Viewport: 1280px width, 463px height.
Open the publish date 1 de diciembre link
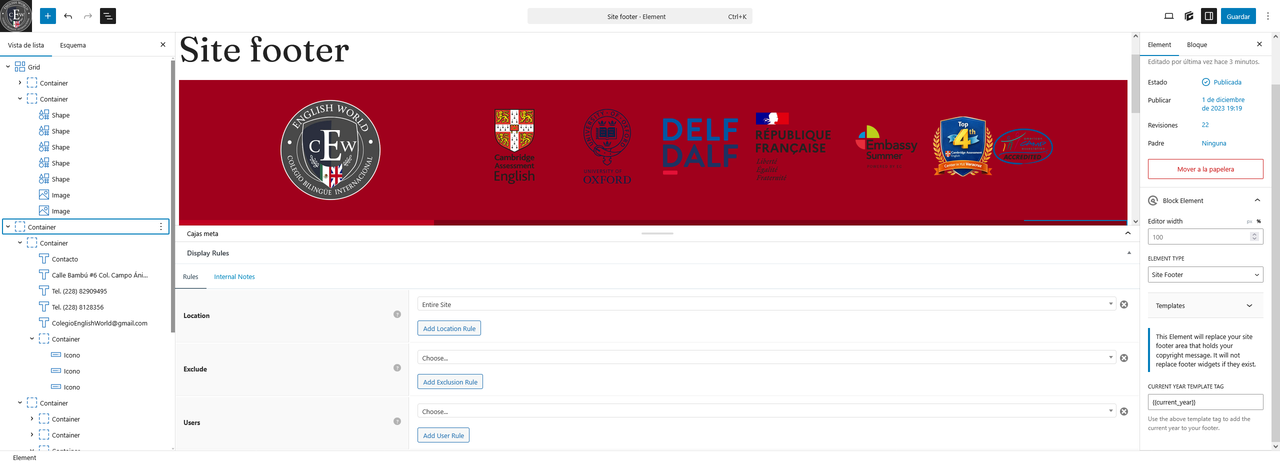point(1223,104)
